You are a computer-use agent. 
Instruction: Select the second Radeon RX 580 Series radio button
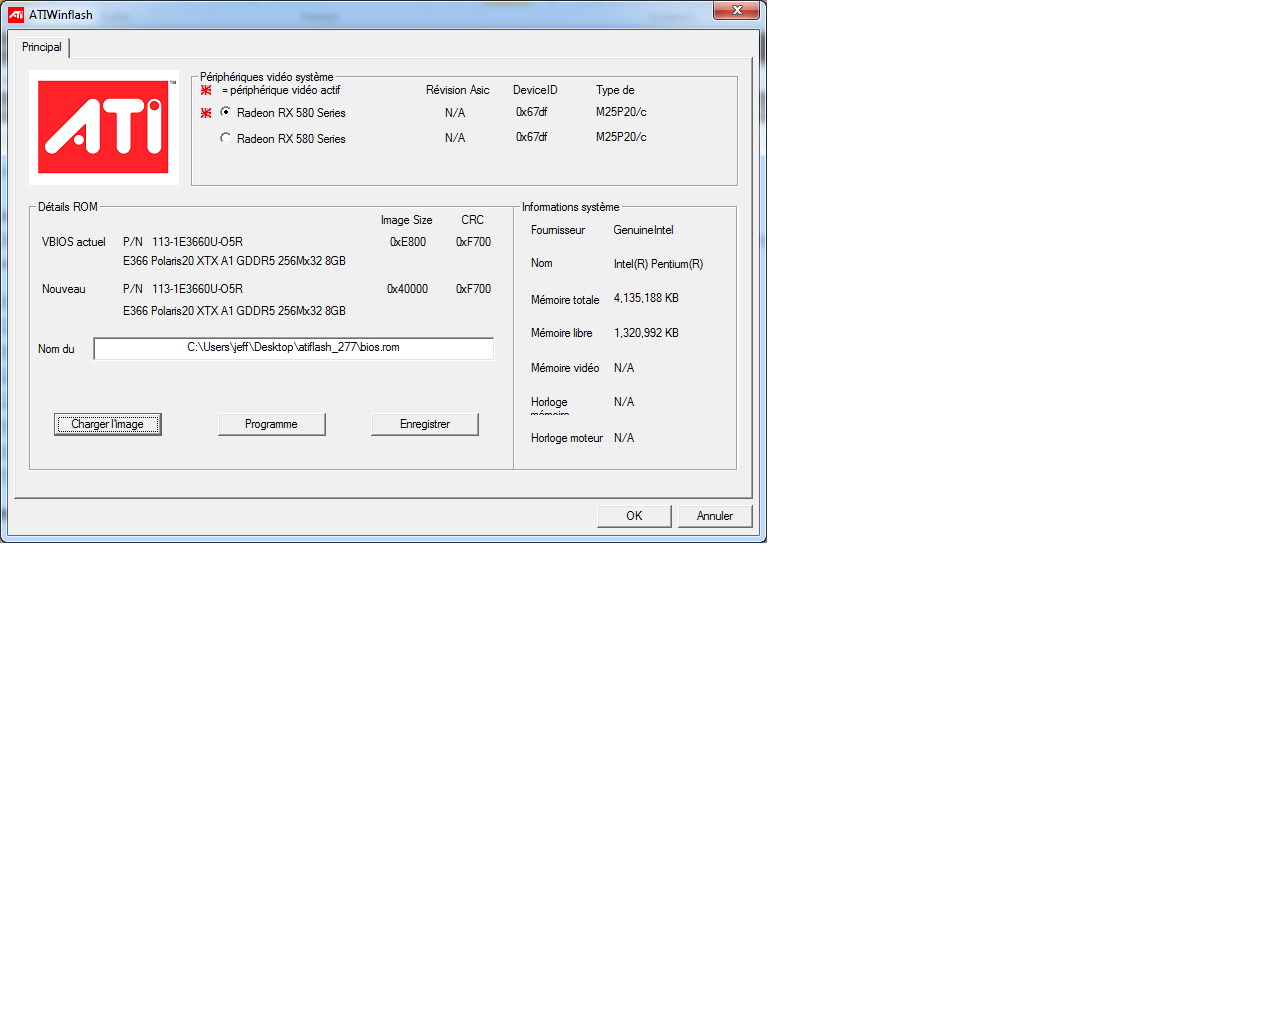click(x=226, y=138)
